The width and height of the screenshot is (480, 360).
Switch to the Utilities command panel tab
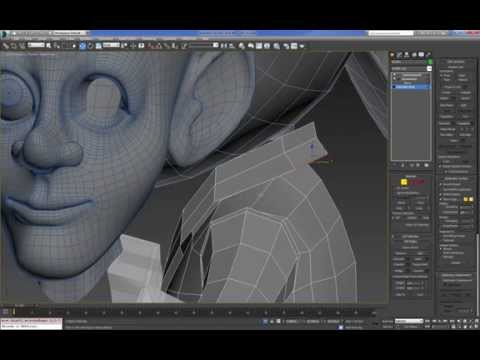click(x=429, y=54)
